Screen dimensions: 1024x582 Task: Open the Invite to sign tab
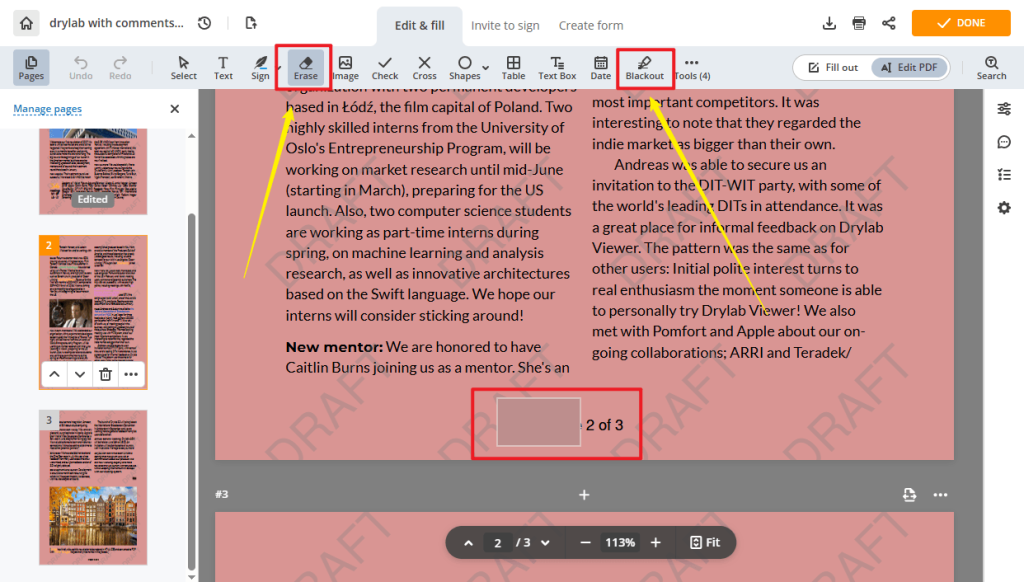(x=505, y=25)
